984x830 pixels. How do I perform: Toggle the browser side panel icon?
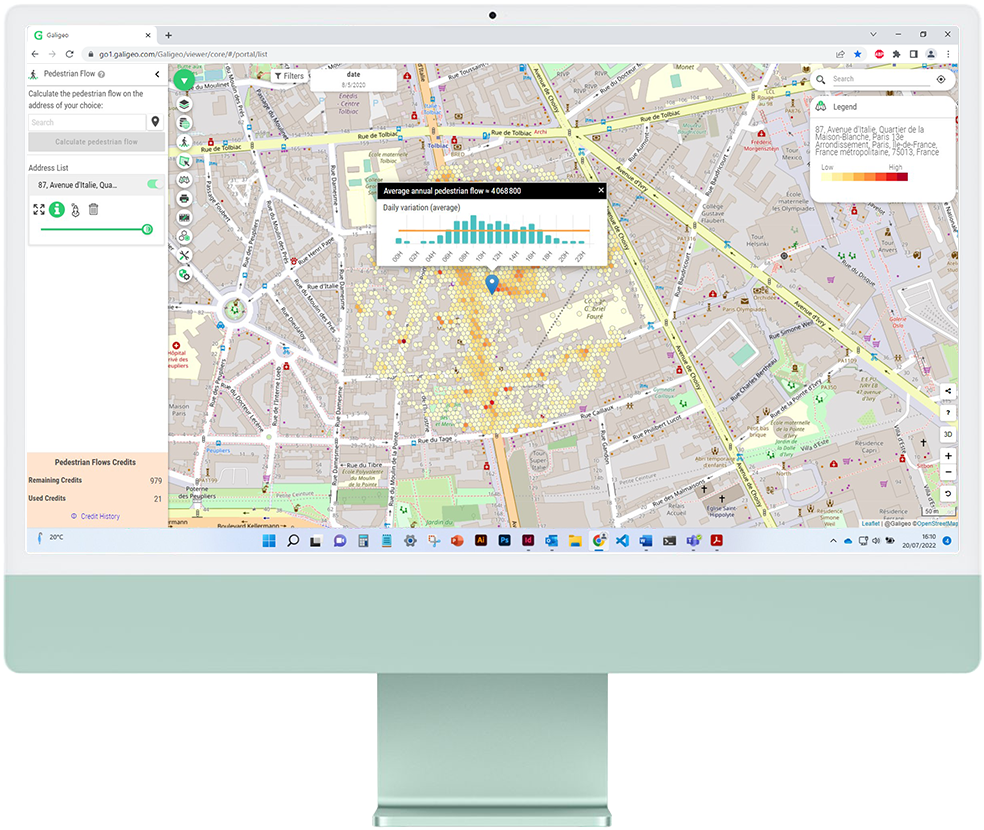pos(914,54)
